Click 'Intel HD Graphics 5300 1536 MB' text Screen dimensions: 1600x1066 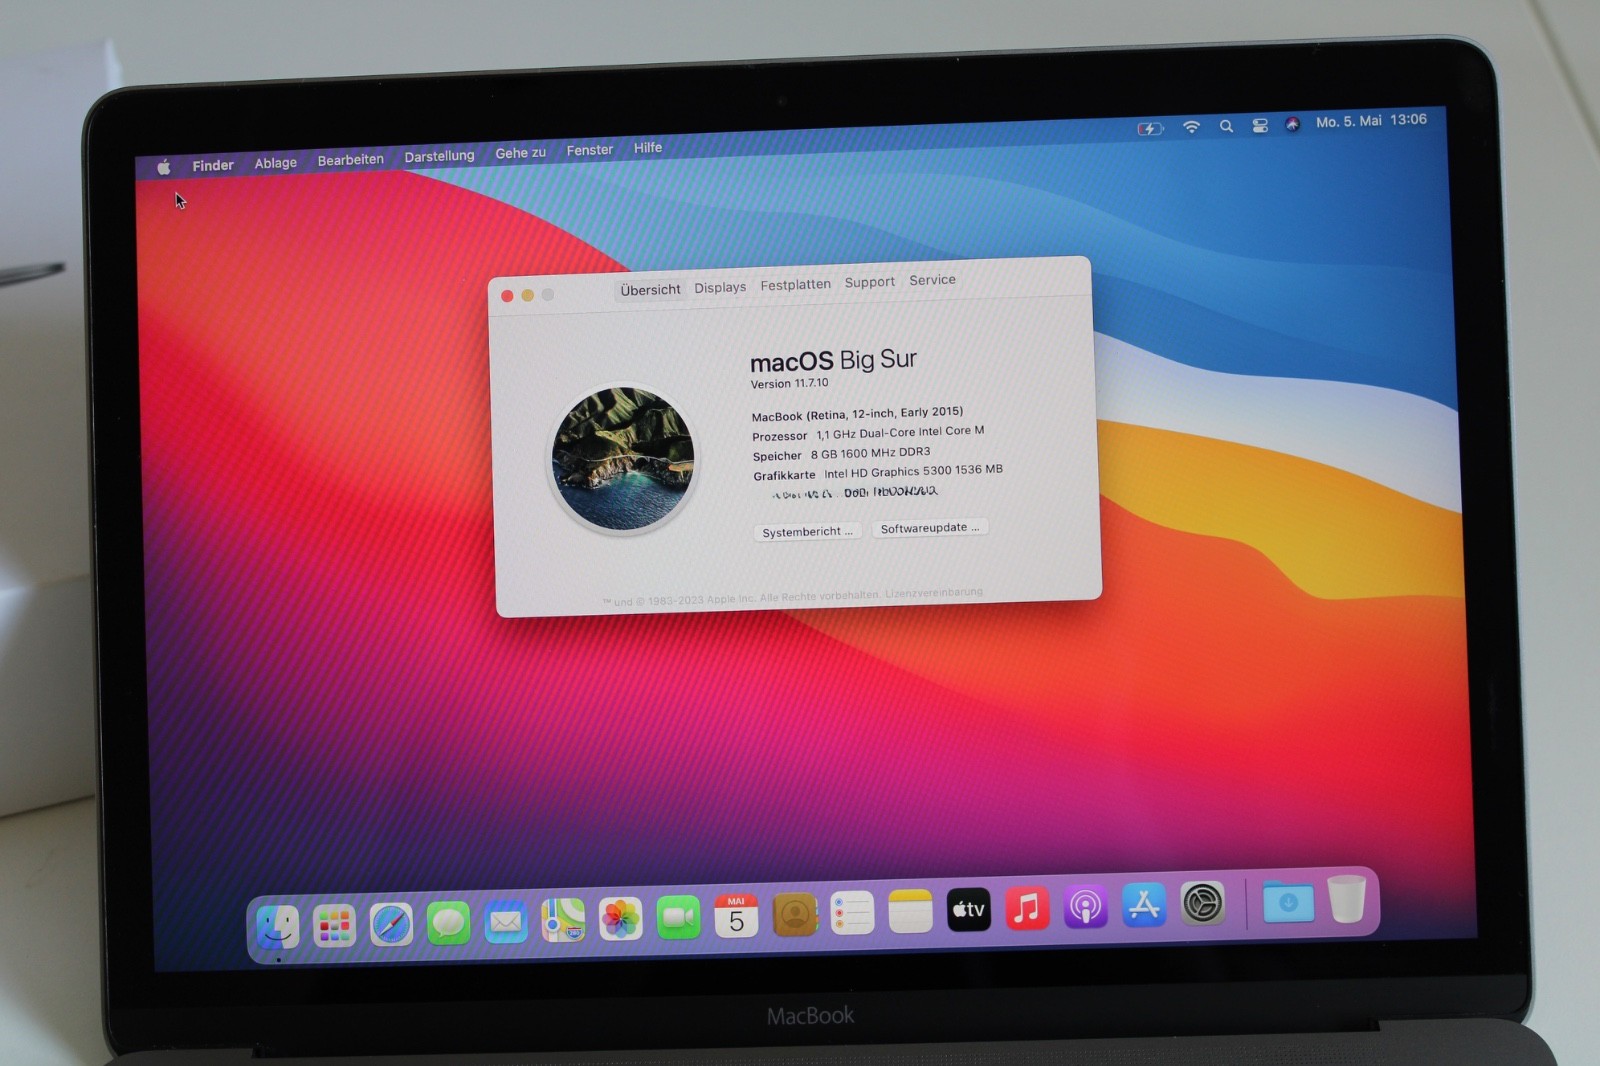913,471
